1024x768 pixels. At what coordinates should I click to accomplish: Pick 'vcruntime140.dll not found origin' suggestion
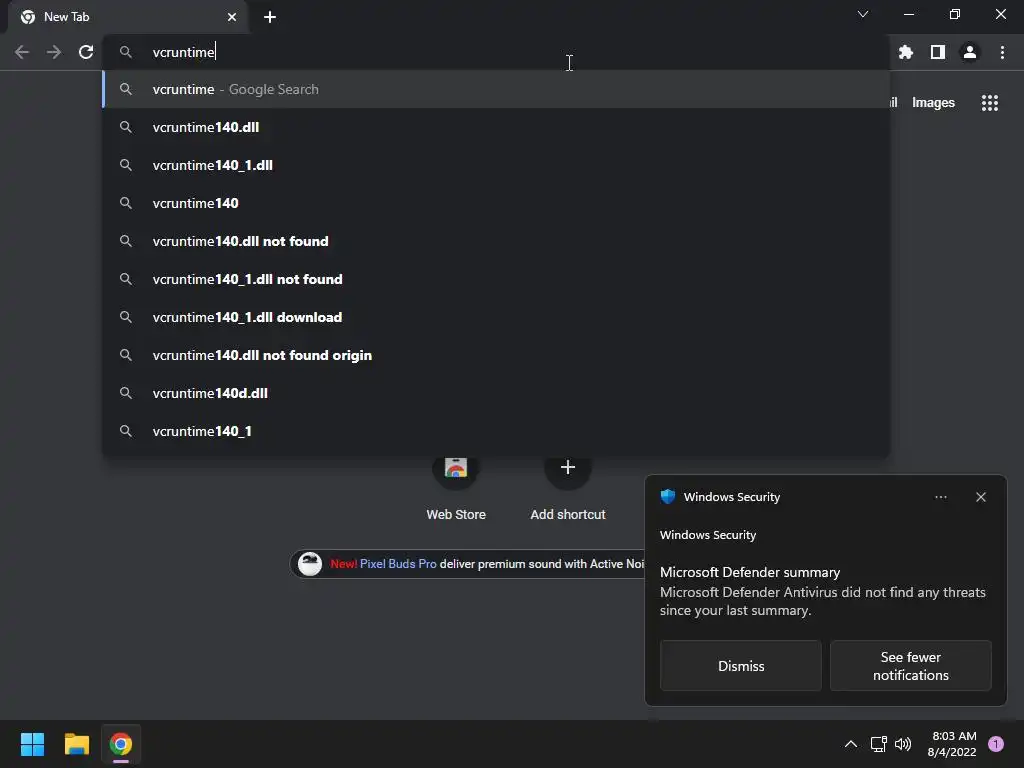pyautogui.click(x=496, y=355)
